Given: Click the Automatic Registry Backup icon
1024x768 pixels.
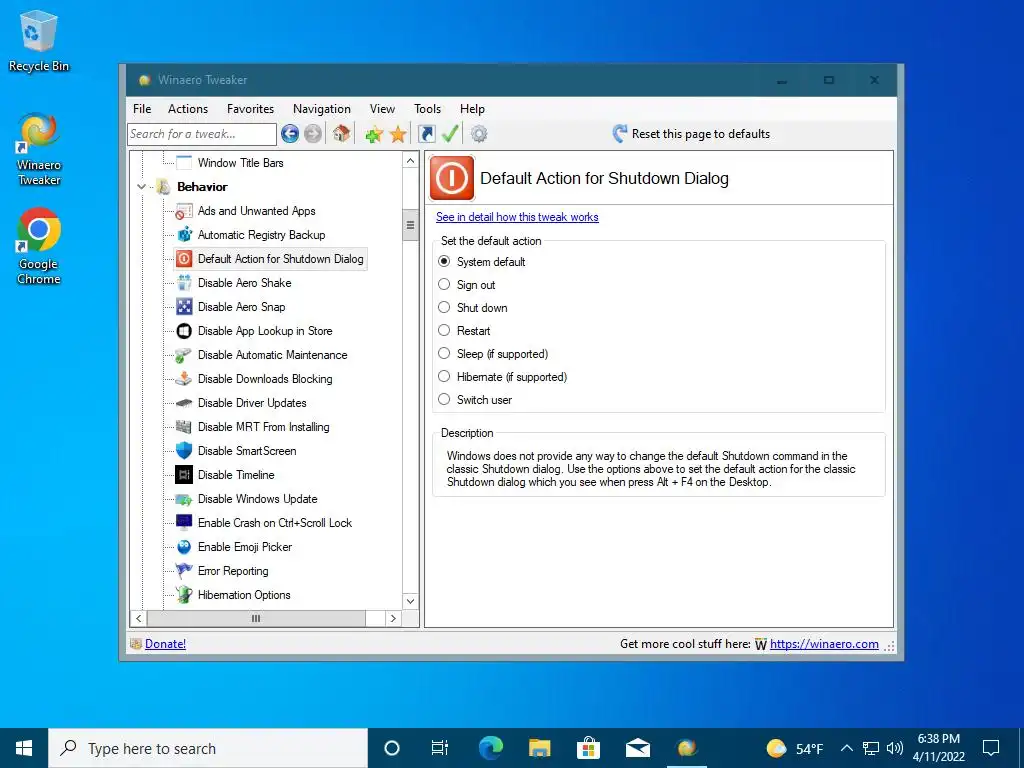Looking at the screenshot, I should pyautogui.click(x=184, y=234).
